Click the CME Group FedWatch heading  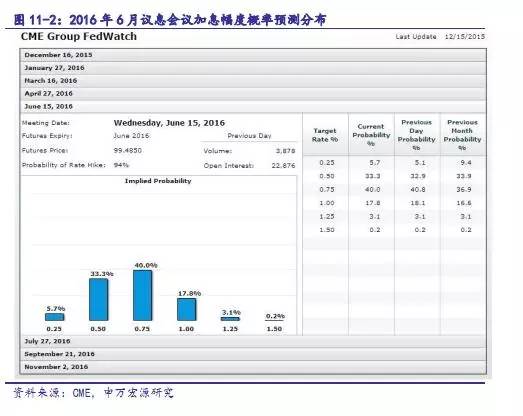point(79,36)
